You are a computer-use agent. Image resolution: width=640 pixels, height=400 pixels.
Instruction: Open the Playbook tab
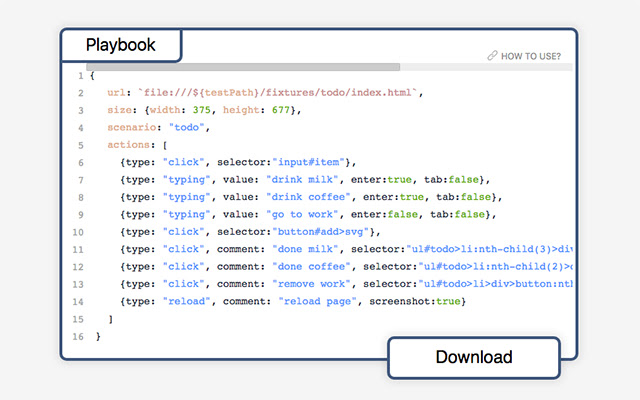click(x=121, y=45)
